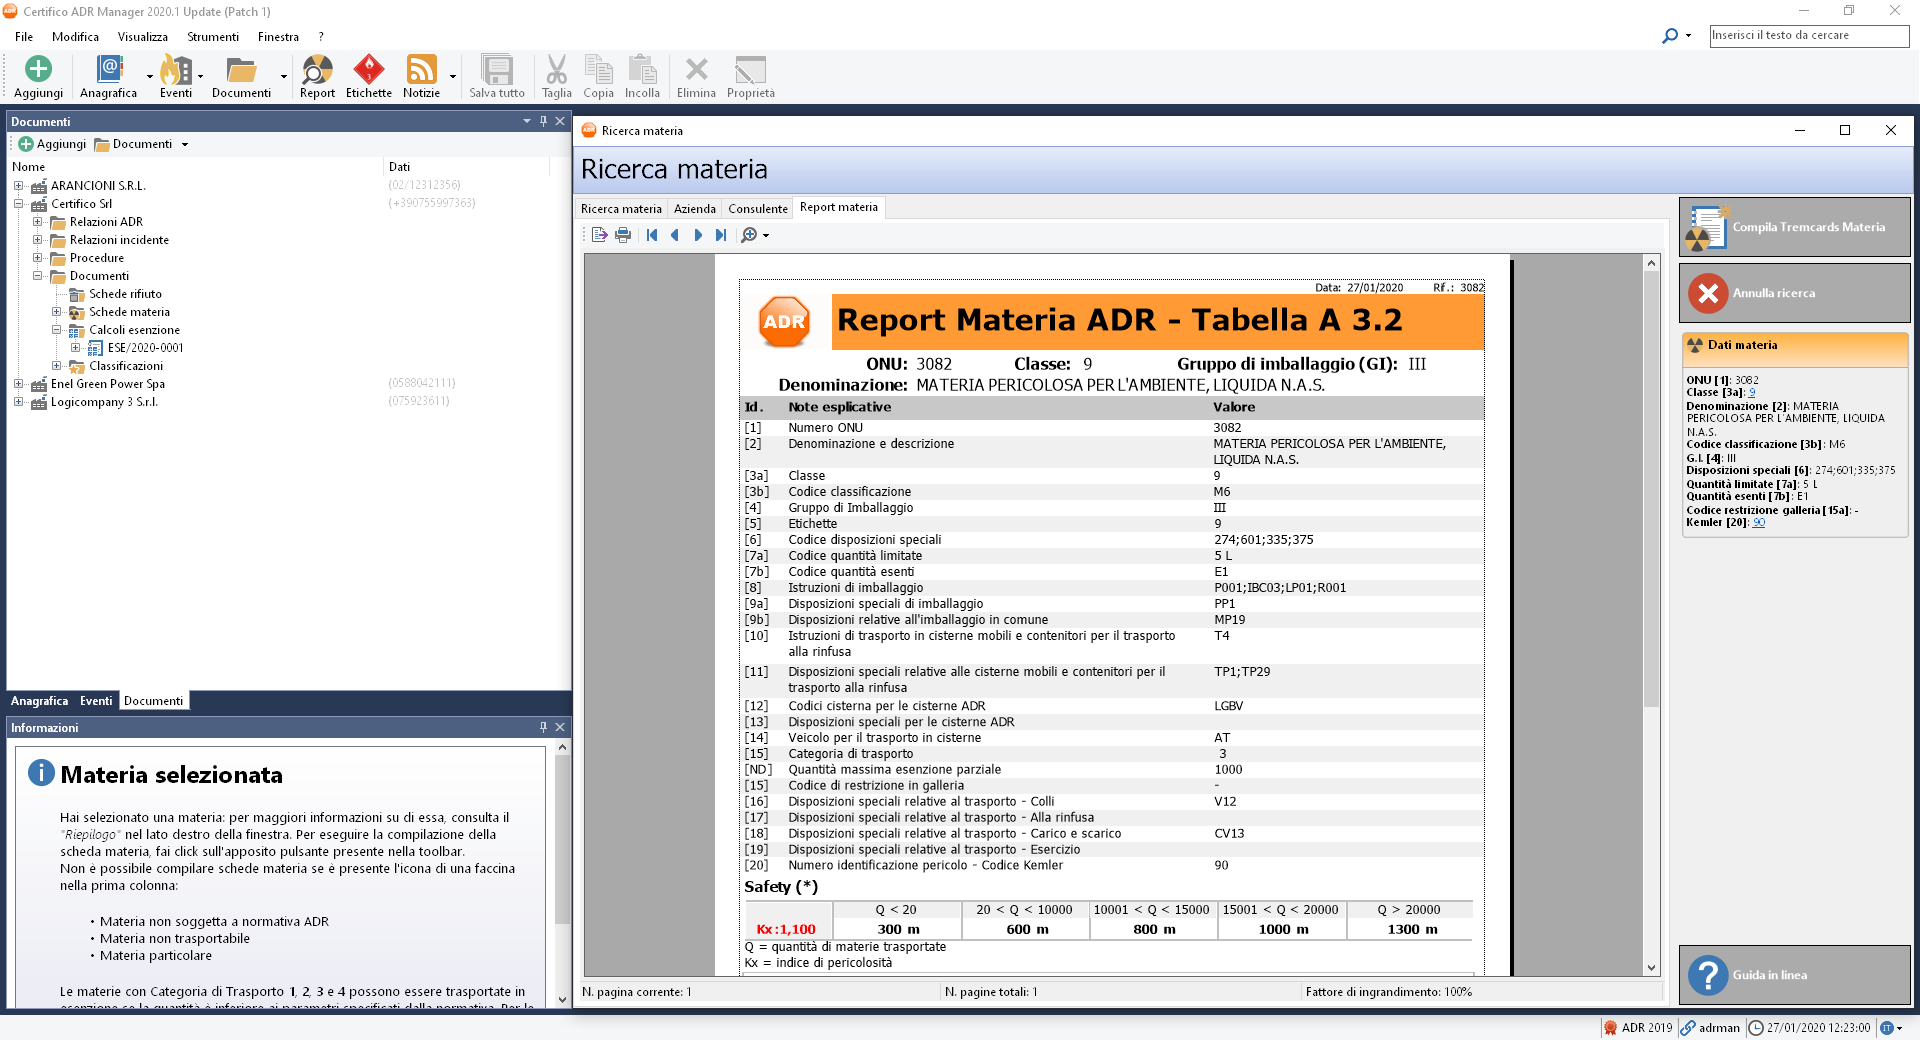Viewport: 1920px width, 1040px height.
Task: Click Compila Tremcards Materia button
Action: 1794,227
